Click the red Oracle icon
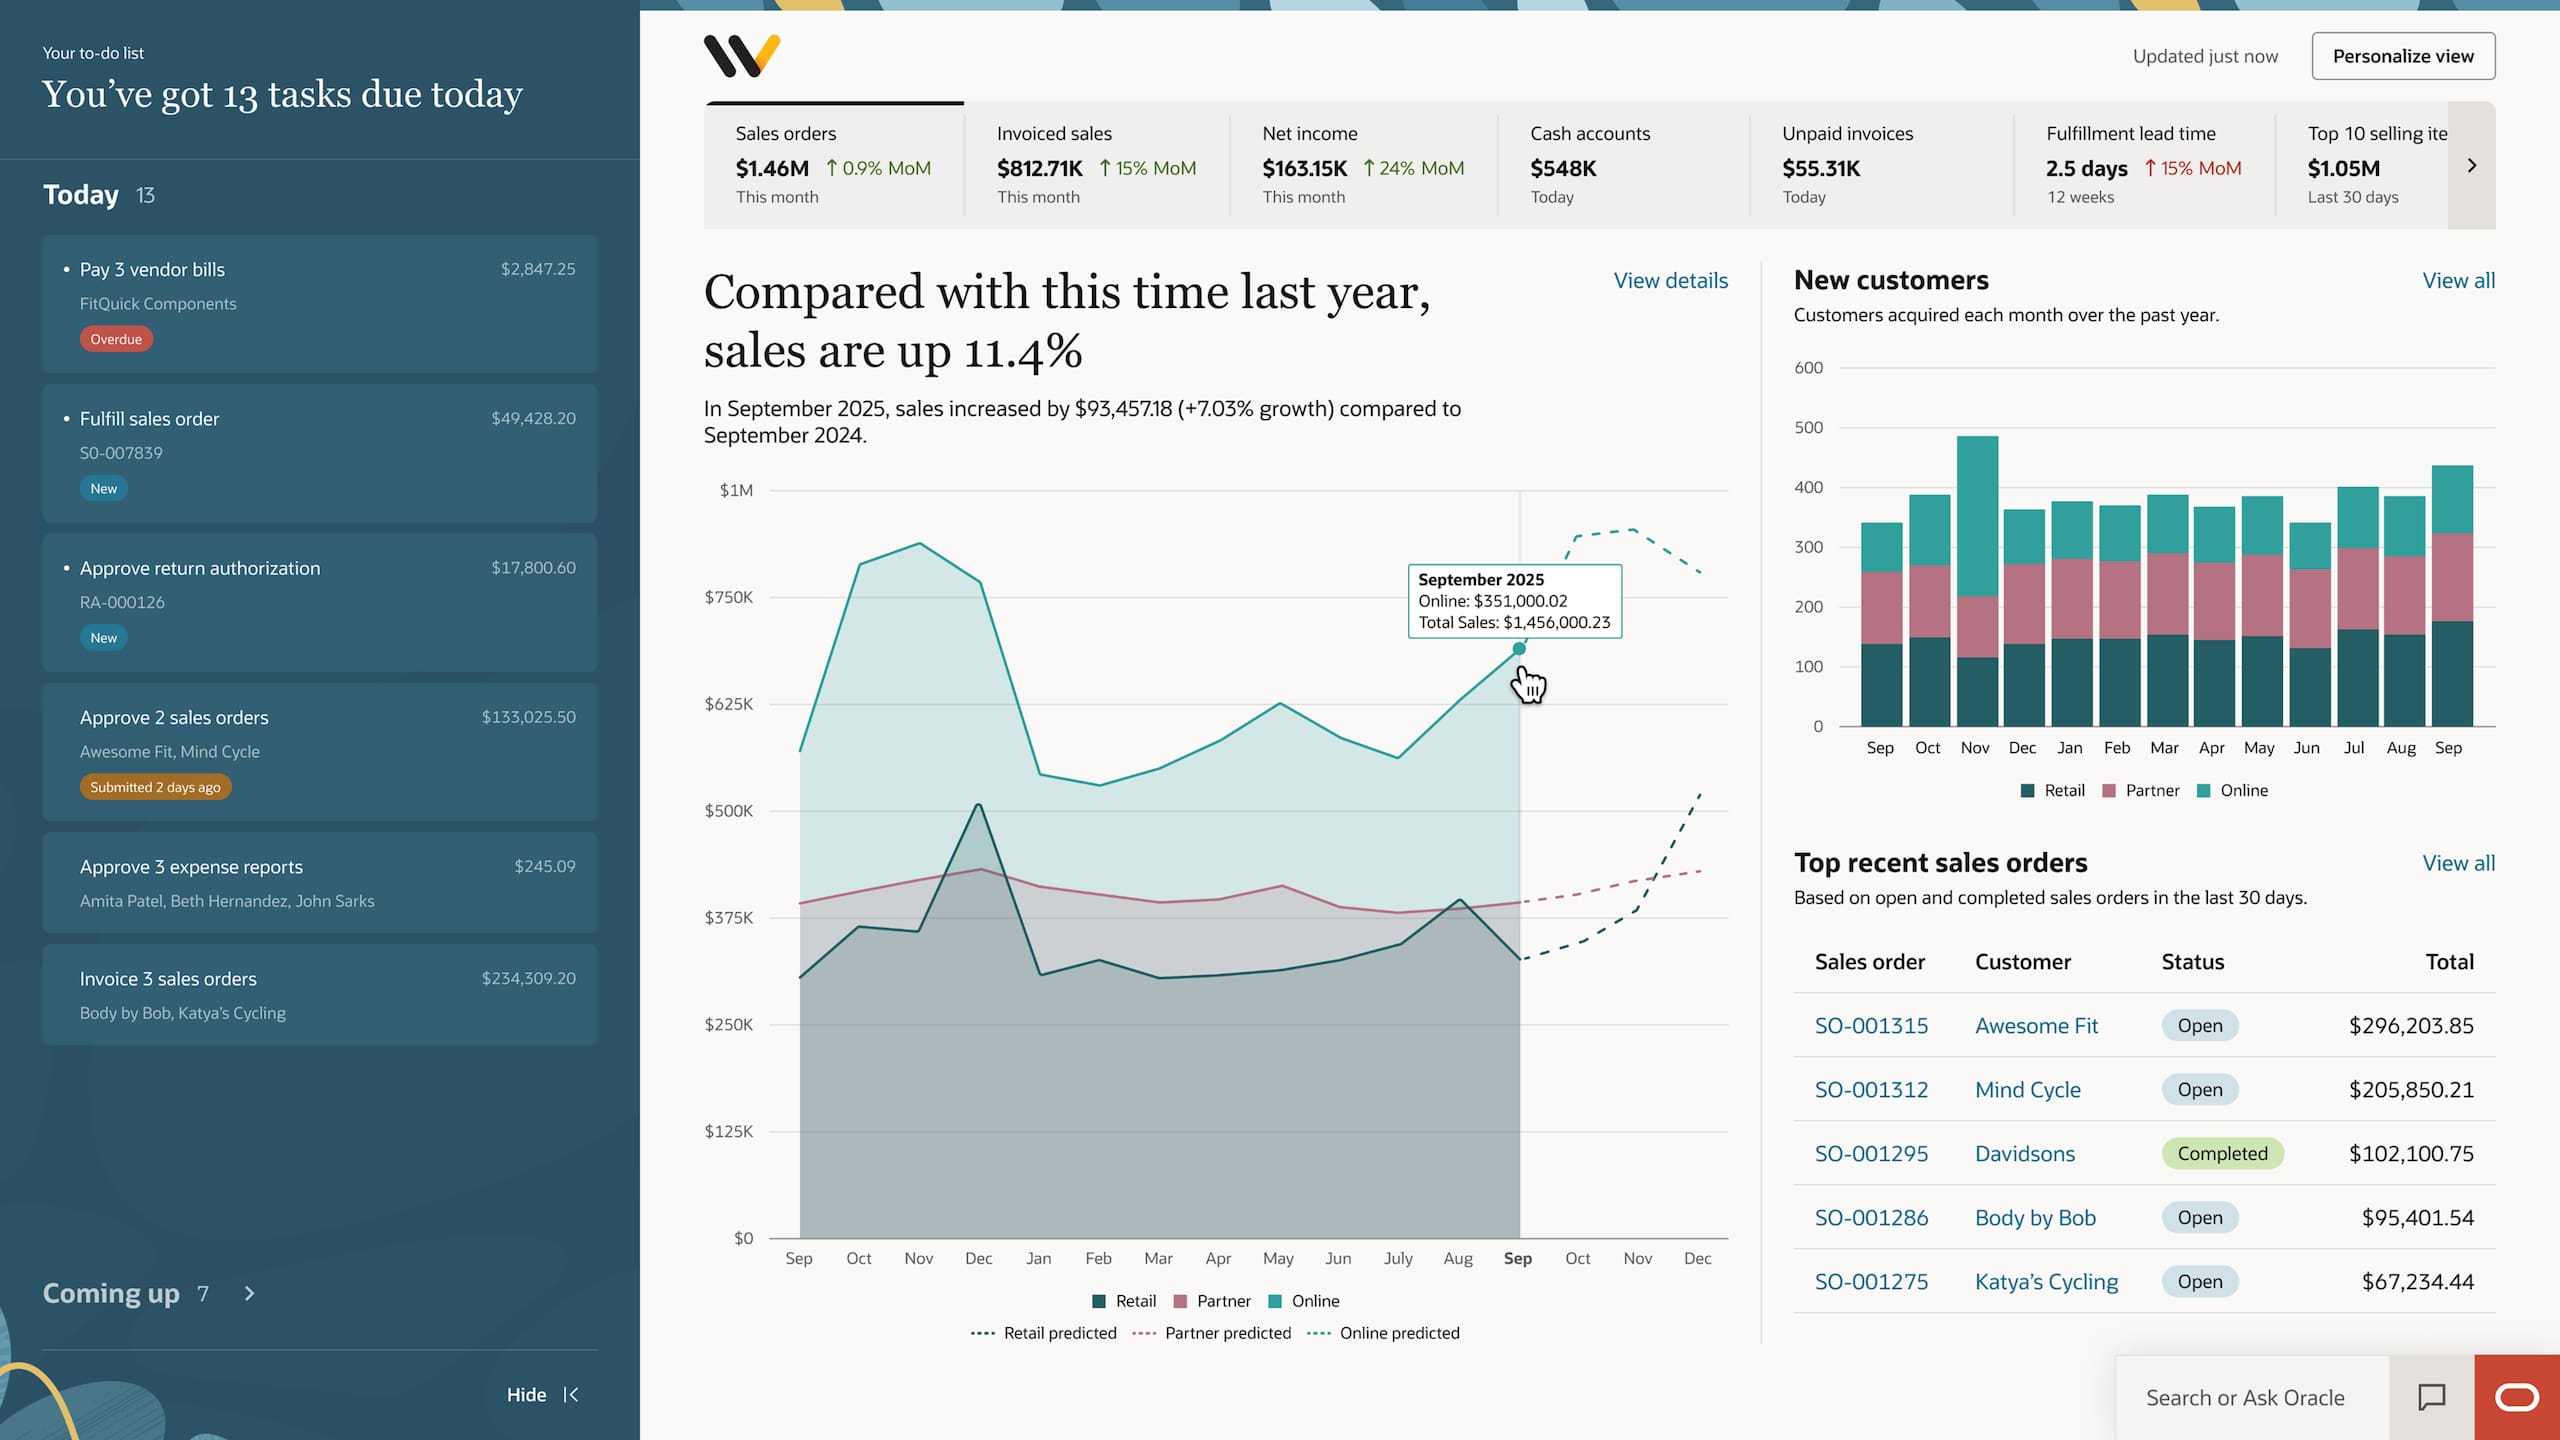 tap(2519, 1397)
